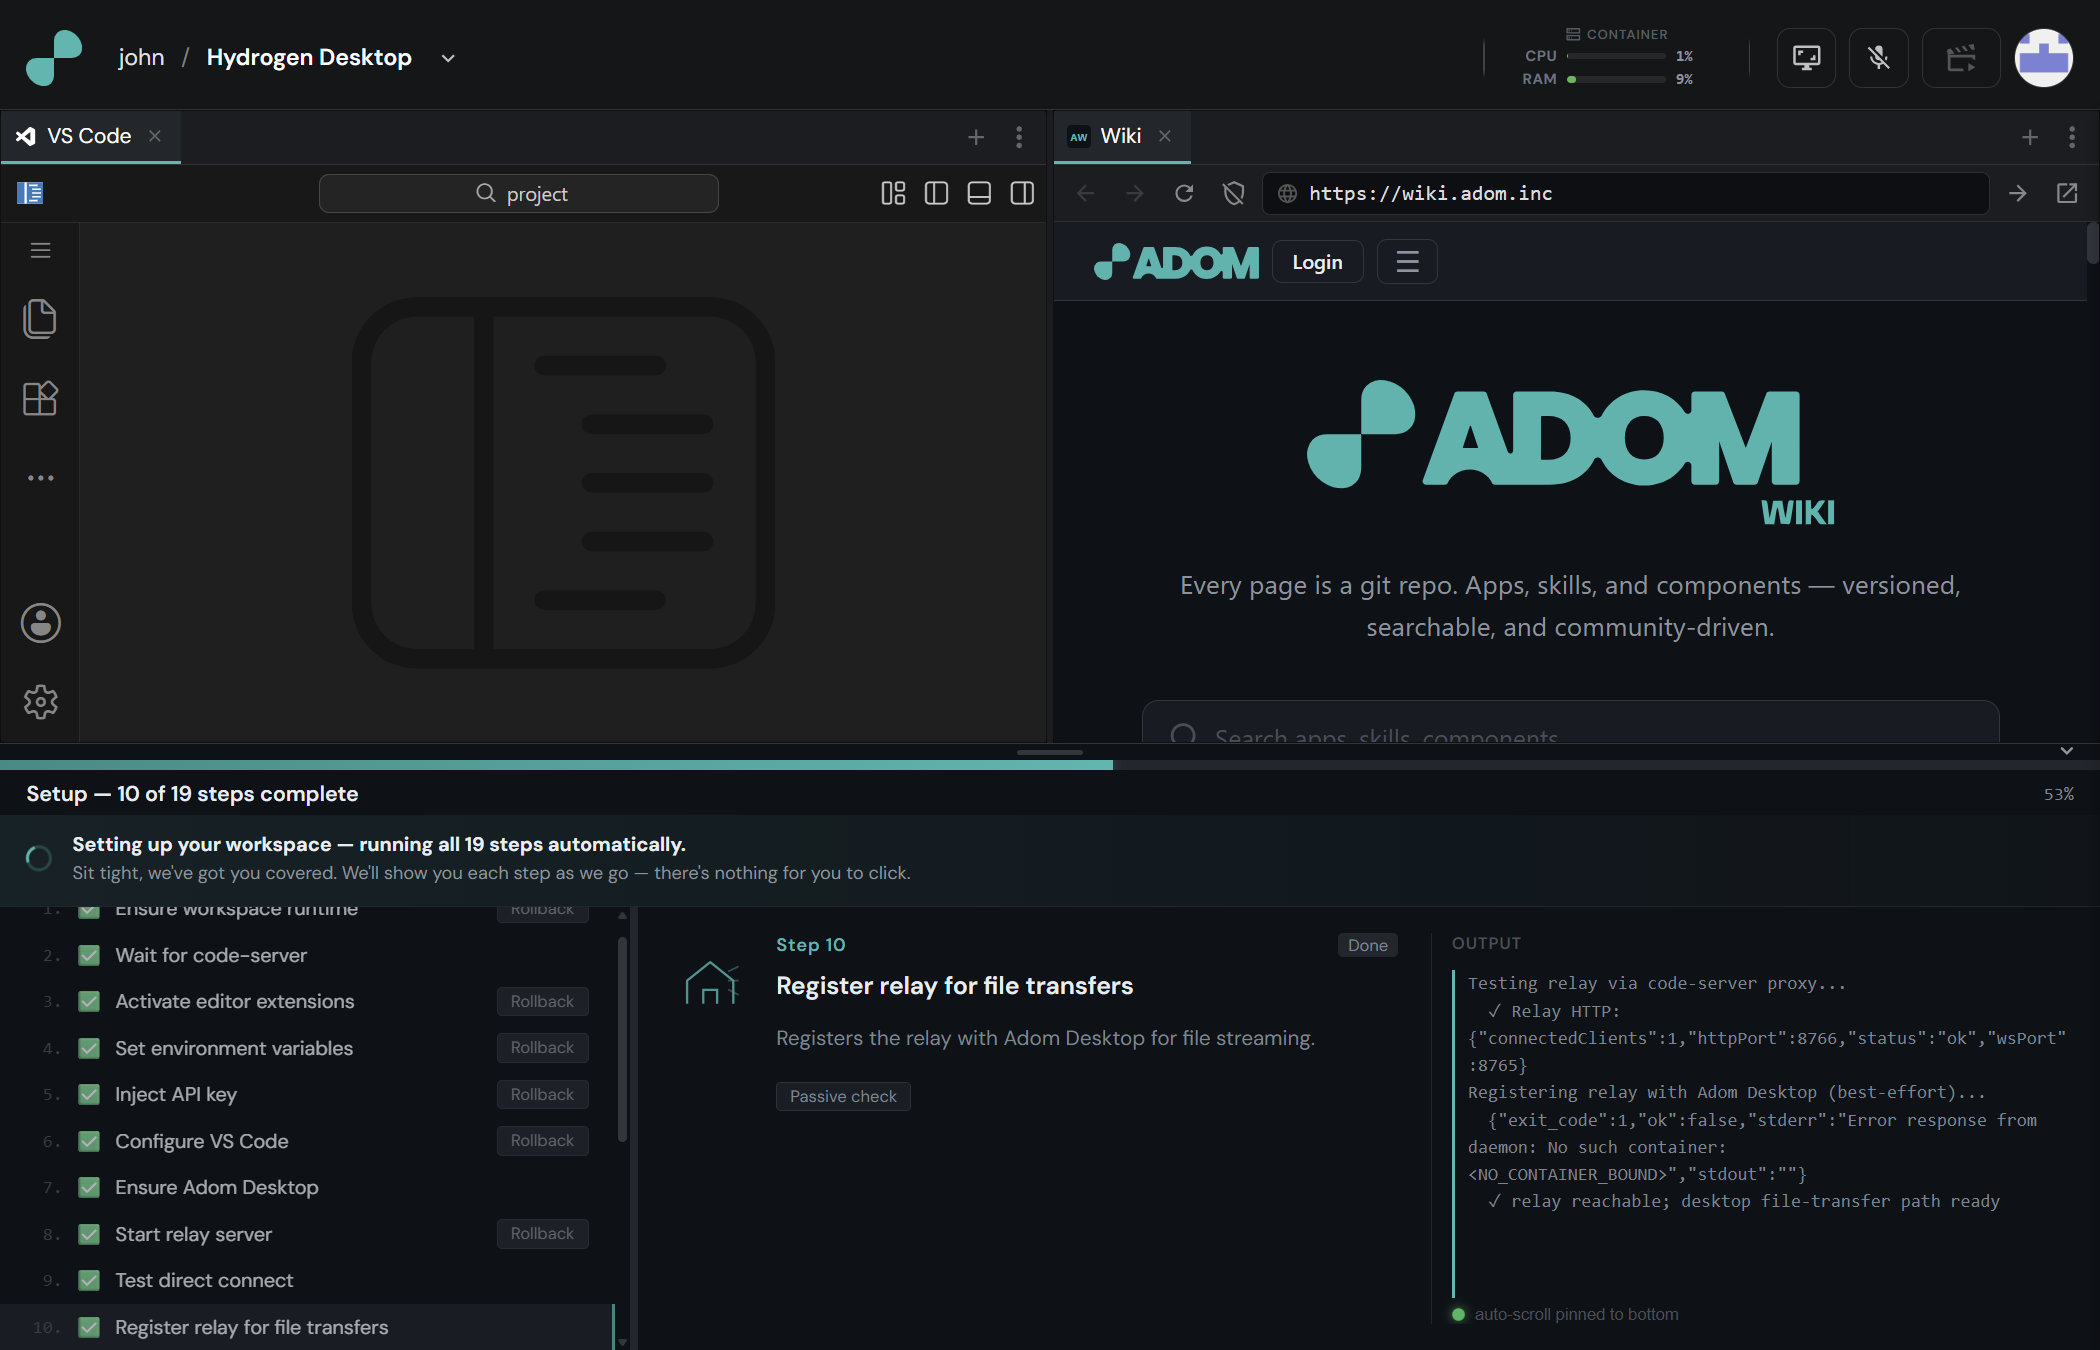Screen dimensions: 2100x1350
Task: Toggle checkbox for Ensure Adom Desktop
Action: point(89,1187)
